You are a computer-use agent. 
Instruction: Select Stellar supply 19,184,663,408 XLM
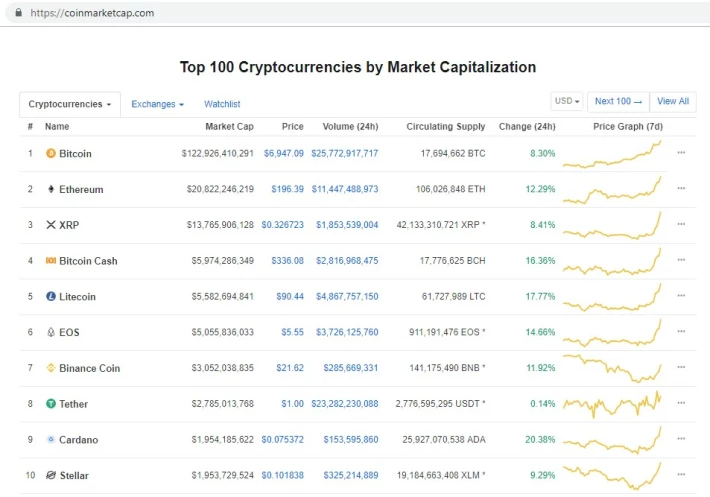coord(439,475)
